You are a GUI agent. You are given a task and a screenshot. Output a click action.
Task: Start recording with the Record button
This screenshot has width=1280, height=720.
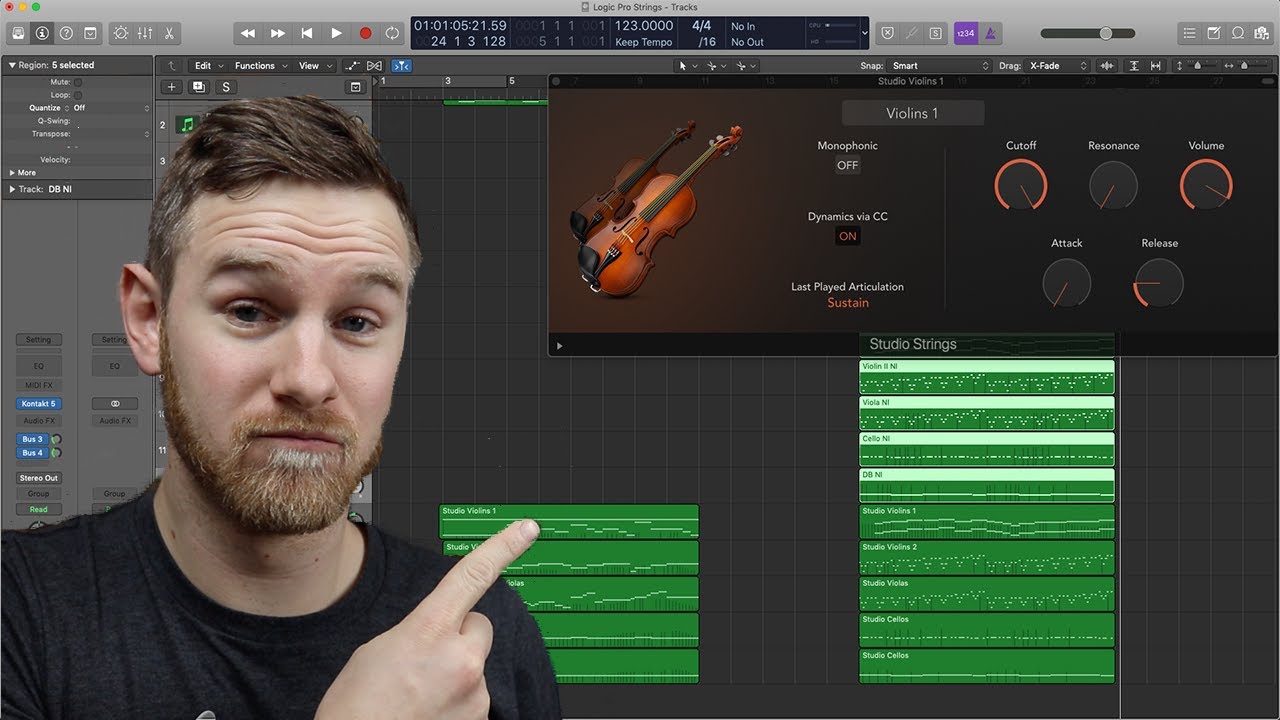(365, 33)
